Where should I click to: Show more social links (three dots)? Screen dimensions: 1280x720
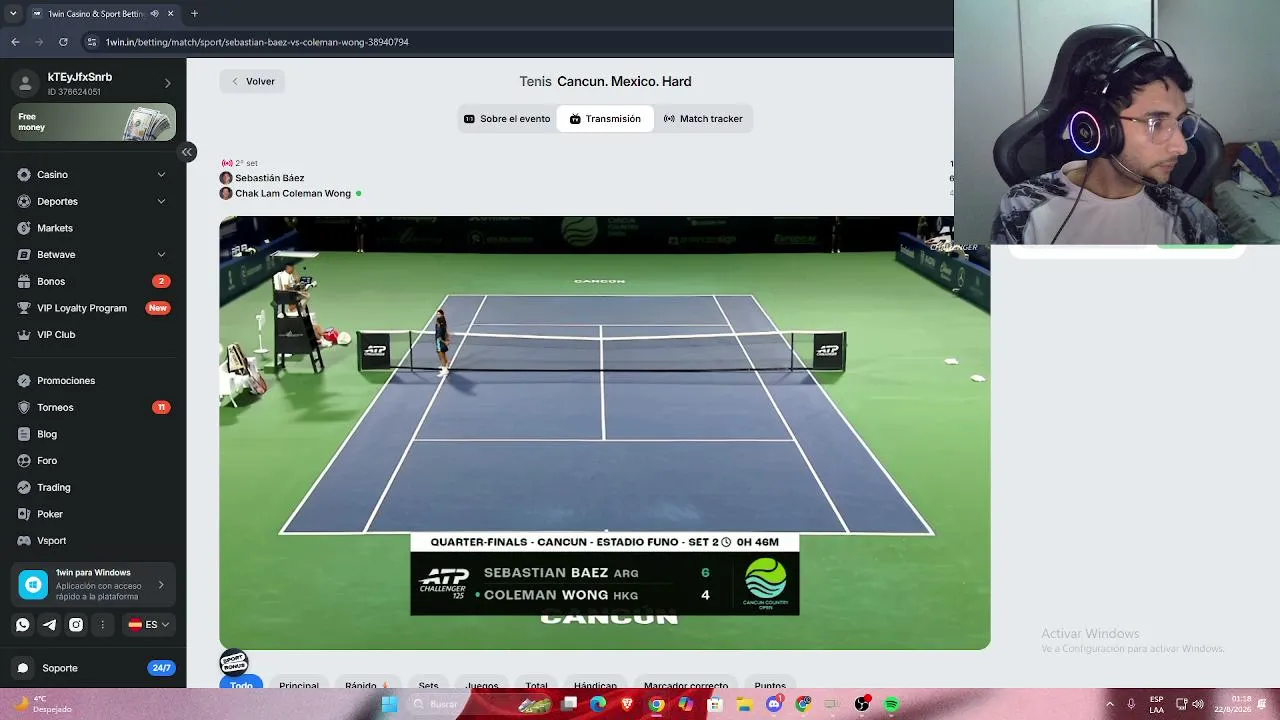102,625
